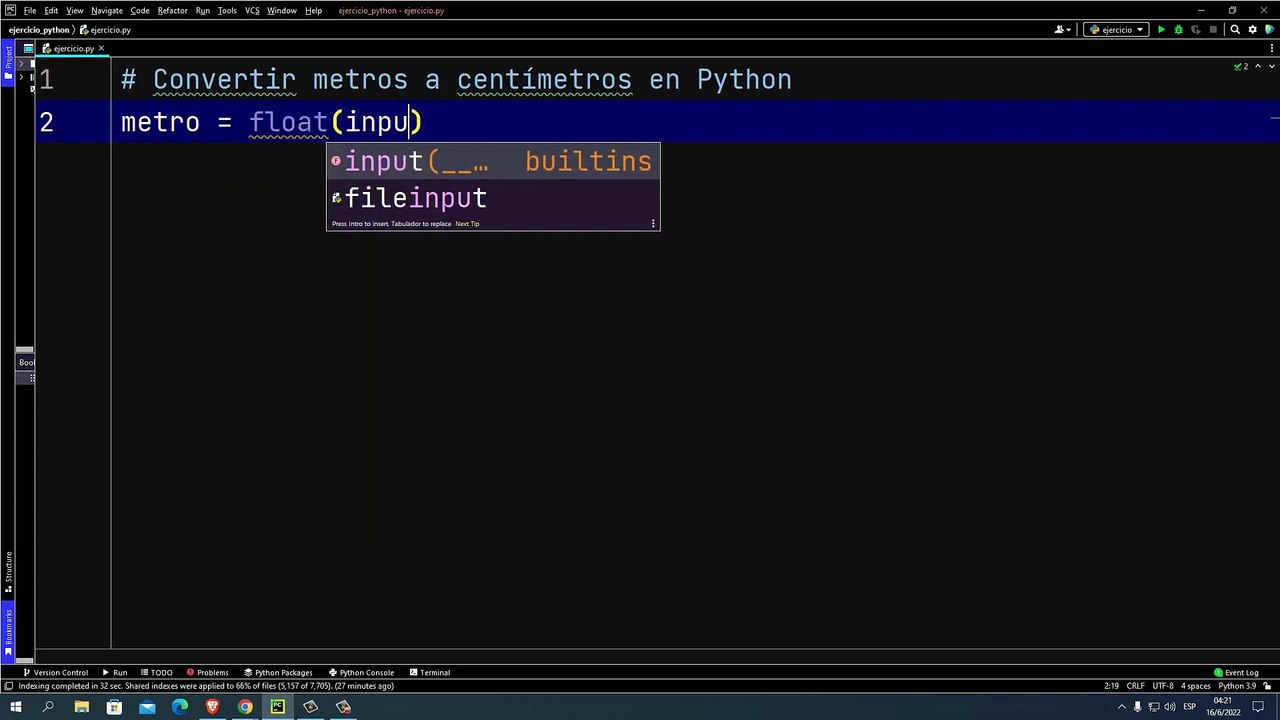The width and height of the screenshot is (1280, 720).
Task: Open Microsoft Edge from the taskbar
Action: [x=180, y=707]
